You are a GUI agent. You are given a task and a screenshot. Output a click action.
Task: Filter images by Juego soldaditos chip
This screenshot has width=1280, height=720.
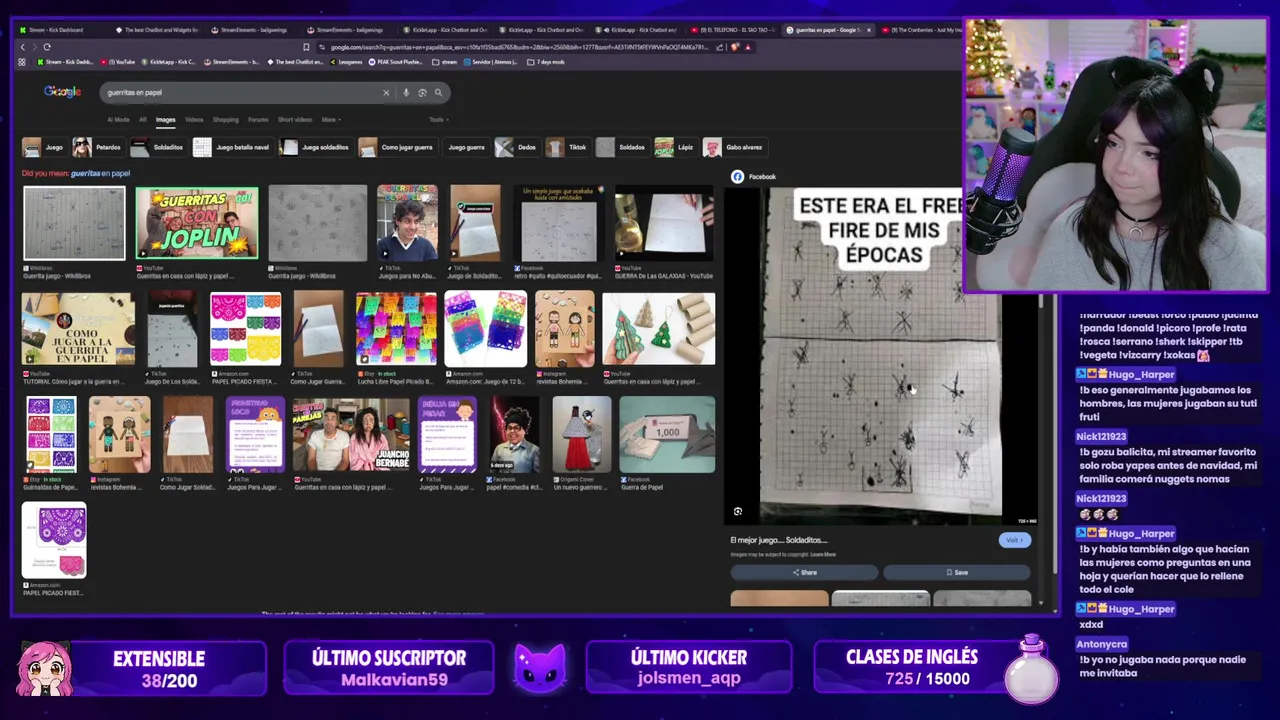coord(315,148)
